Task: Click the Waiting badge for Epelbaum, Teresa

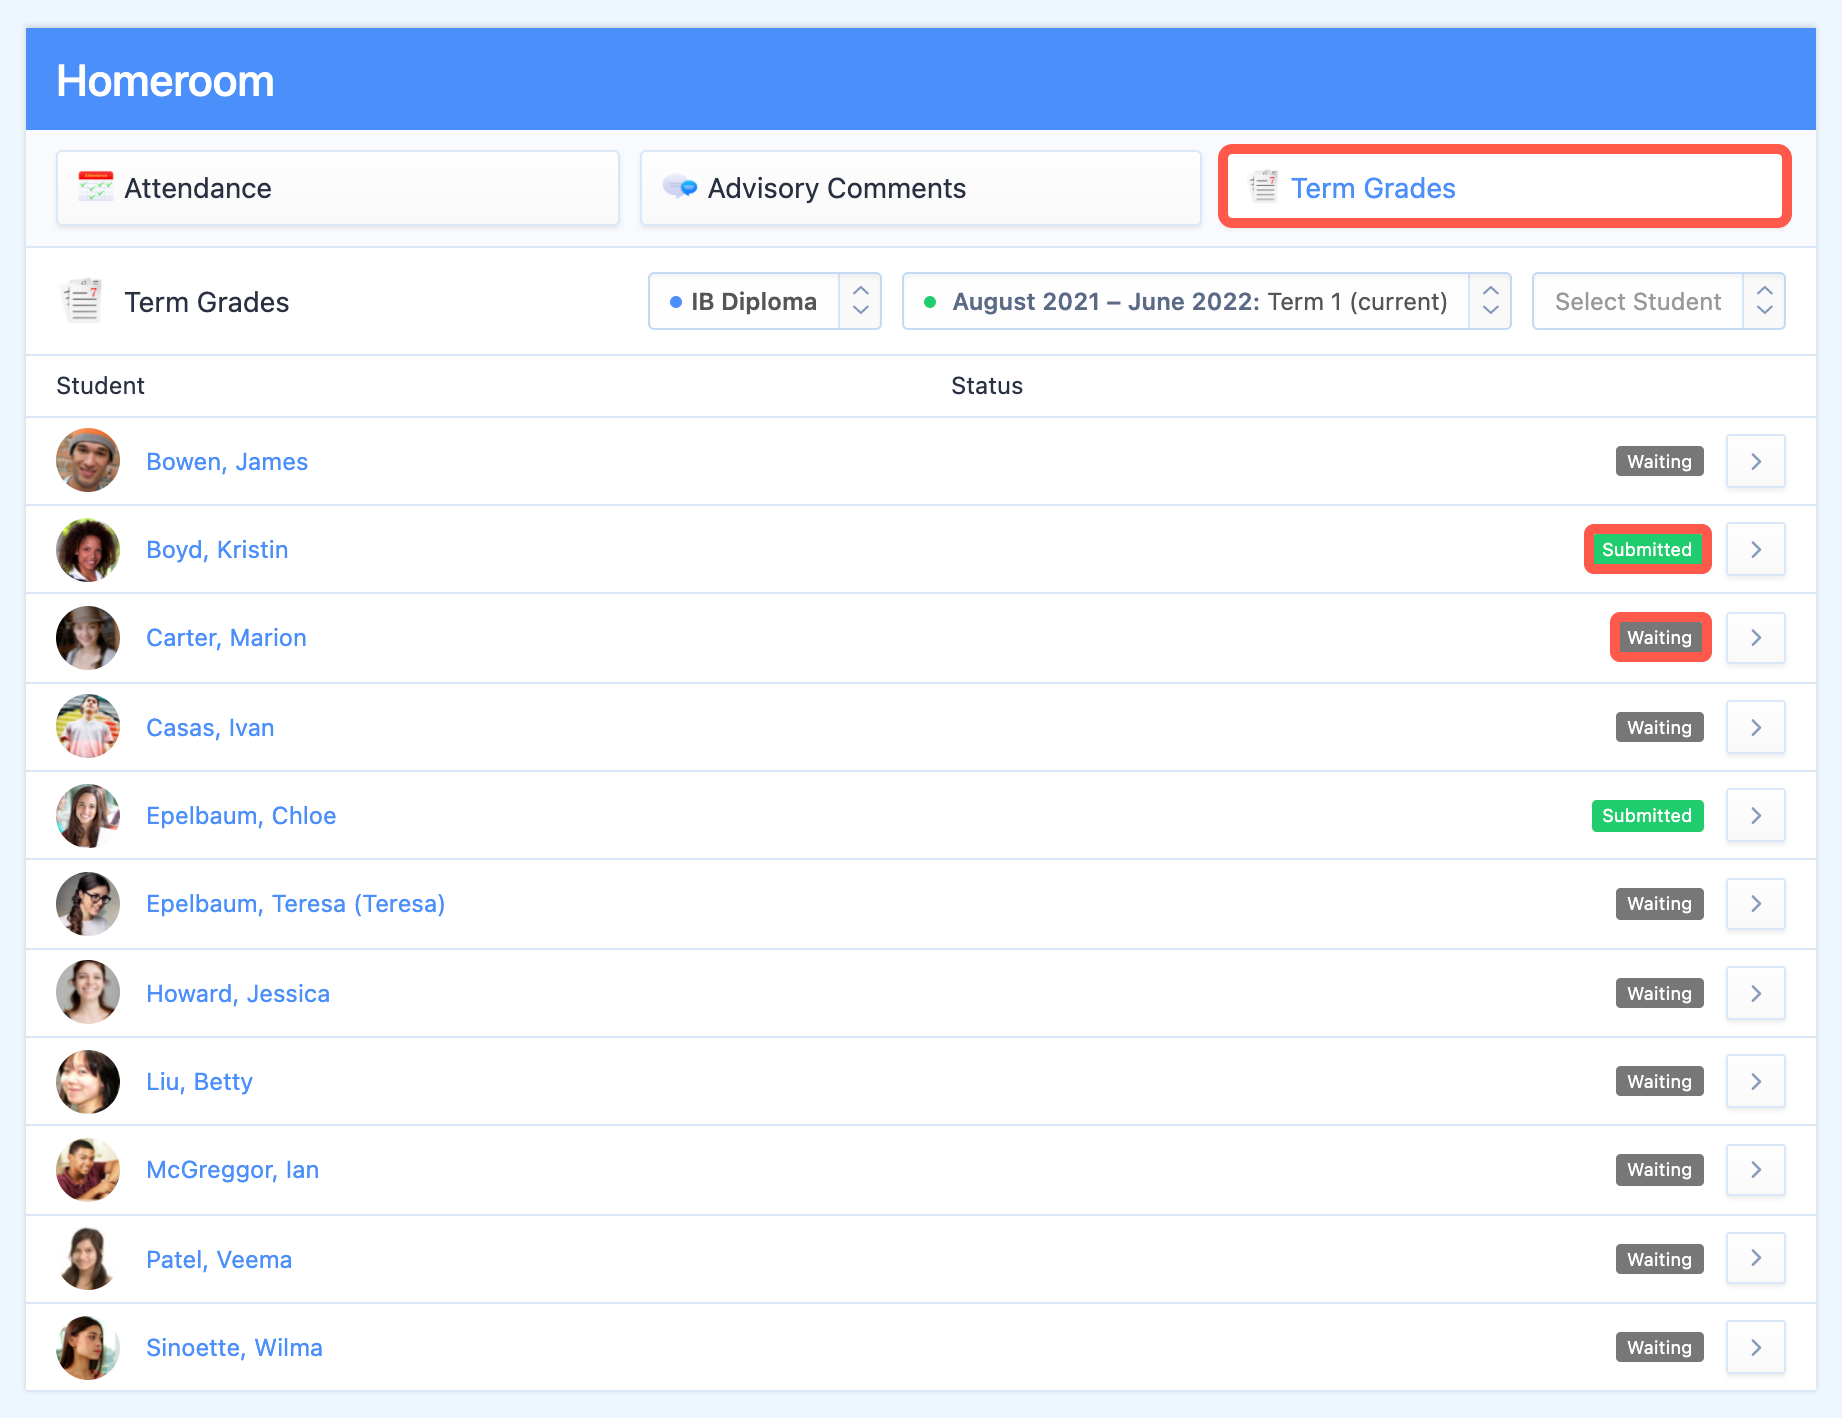Action: pos(1659,903)
